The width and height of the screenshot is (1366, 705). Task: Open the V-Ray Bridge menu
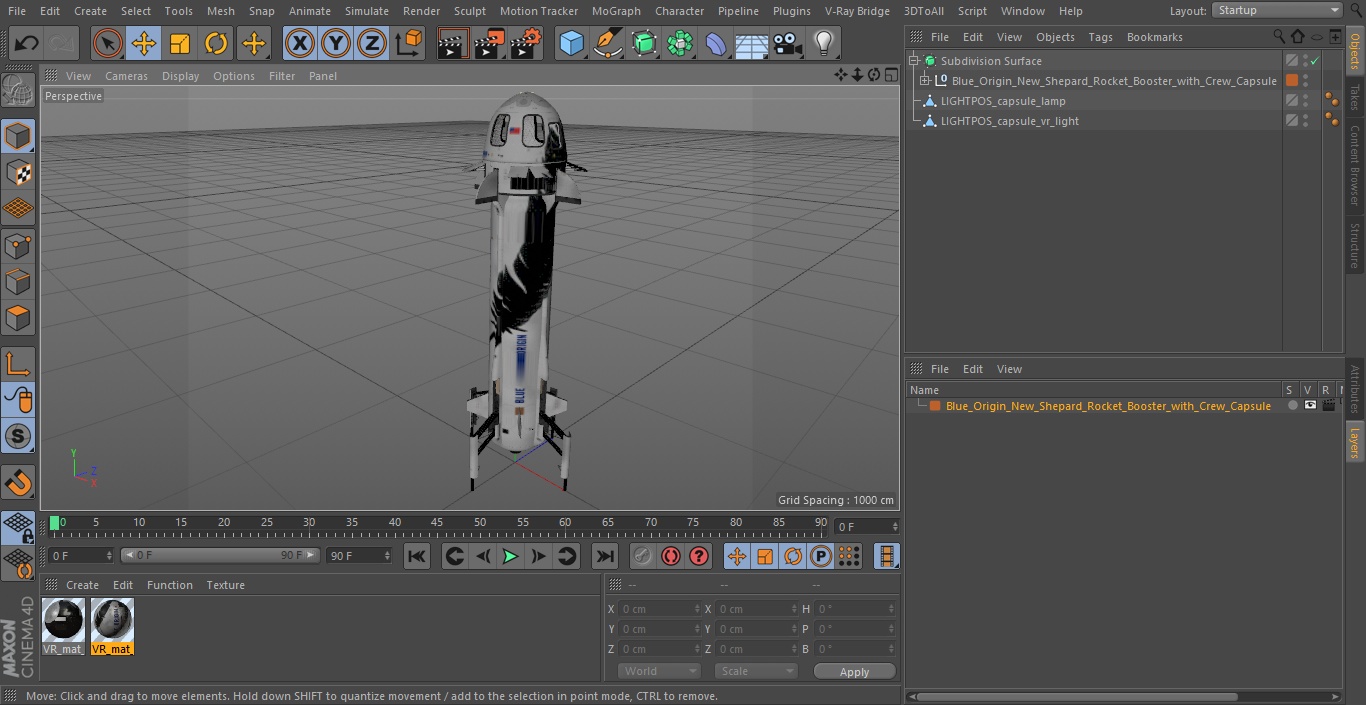click(x=857, y=11)
